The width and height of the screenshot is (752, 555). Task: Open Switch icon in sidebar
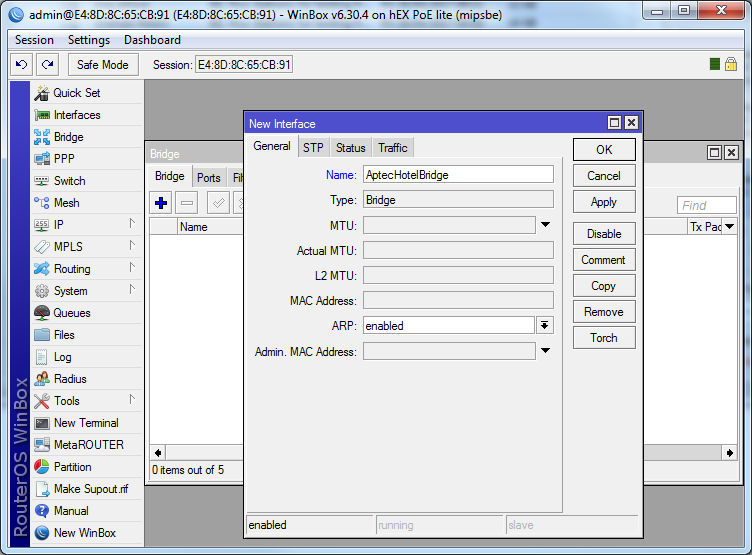42,181
